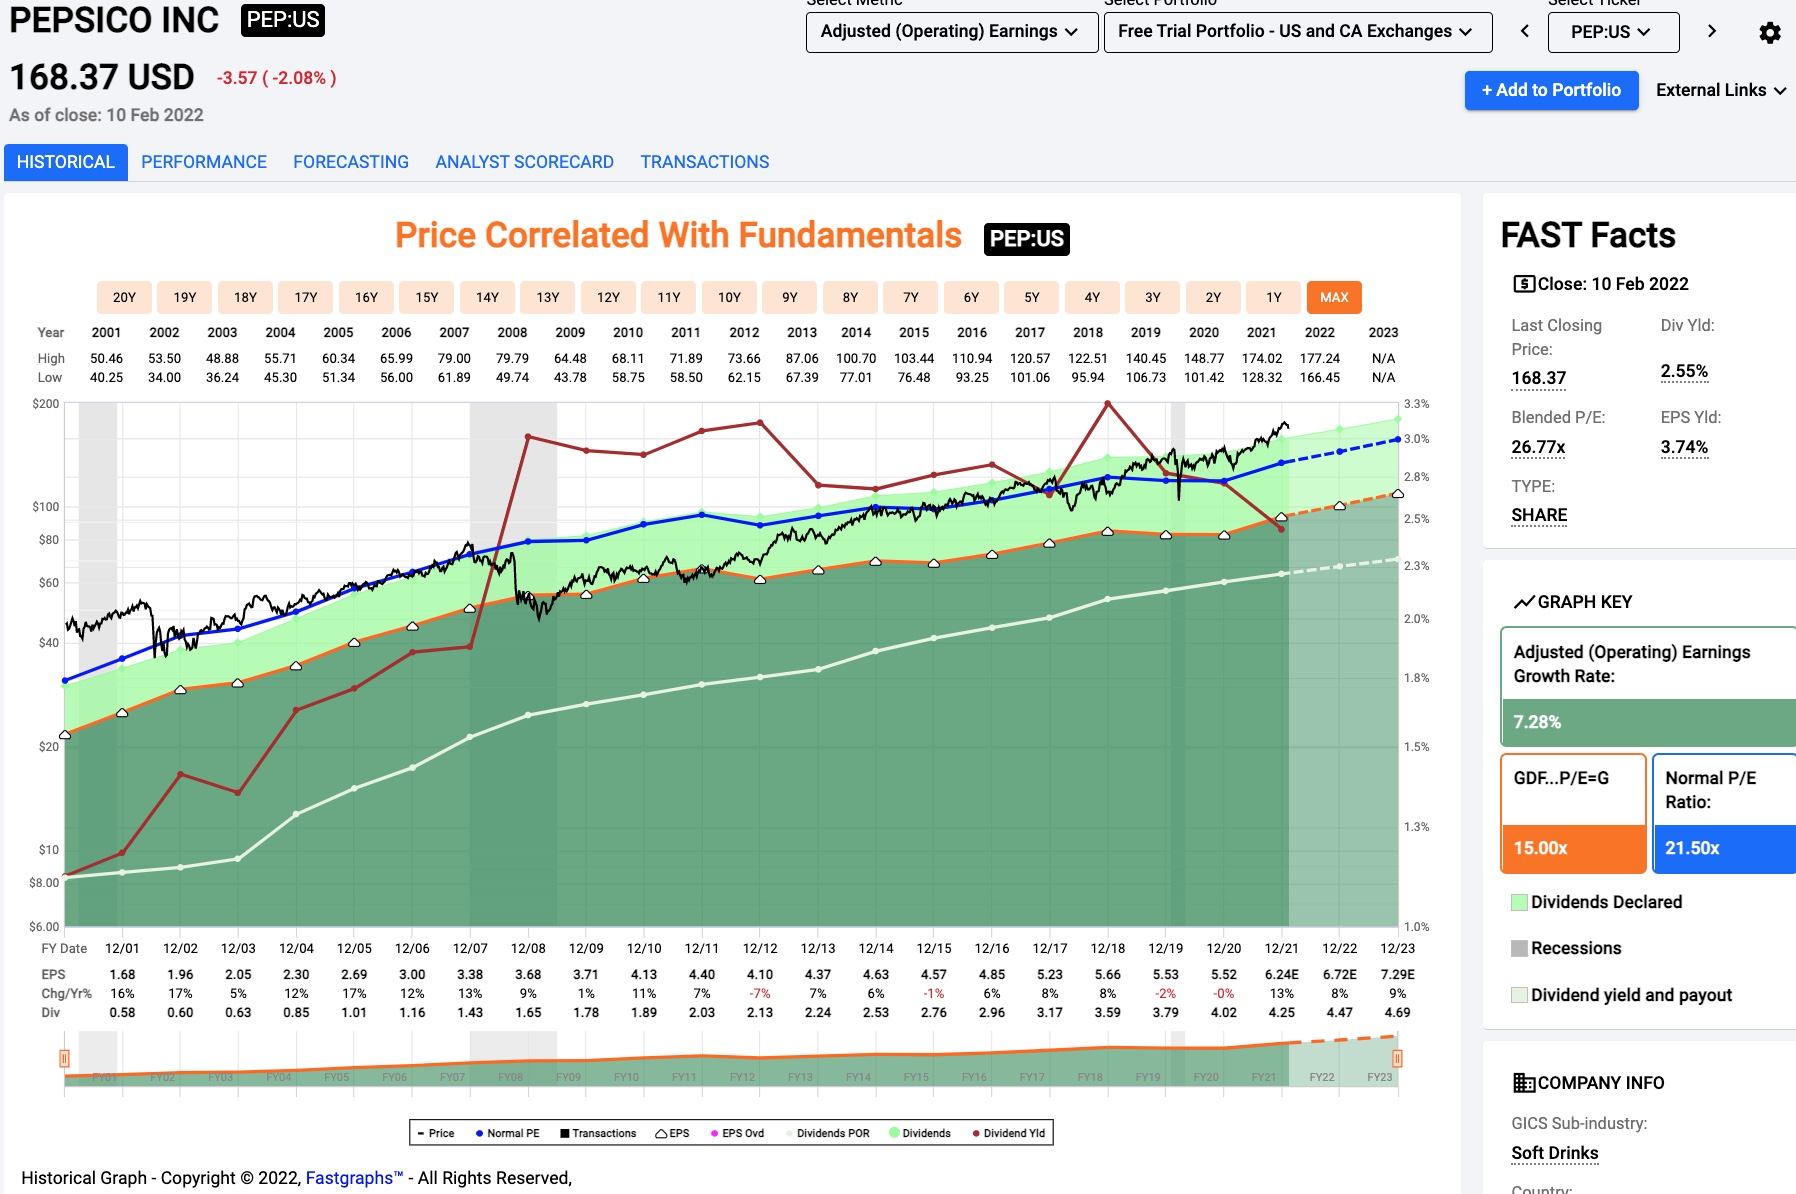Select the 7Y time range button
Screen dimensions: 1796x1194
click(911, 297)
